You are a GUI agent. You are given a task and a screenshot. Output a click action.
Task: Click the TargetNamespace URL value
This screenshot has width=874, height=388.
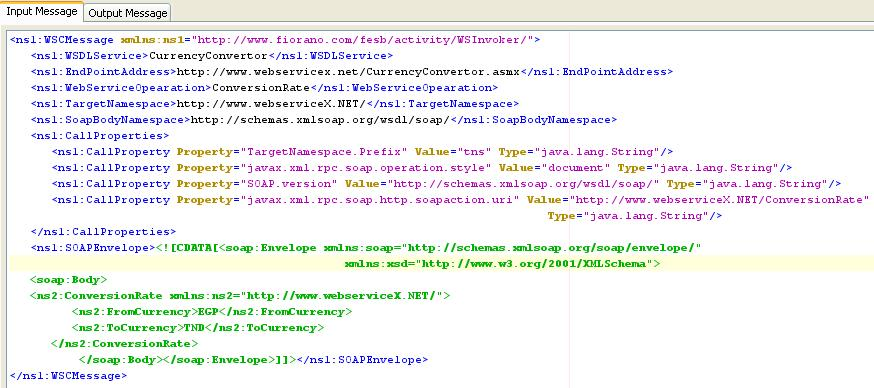pyautogui.click(x=270, y=104)
